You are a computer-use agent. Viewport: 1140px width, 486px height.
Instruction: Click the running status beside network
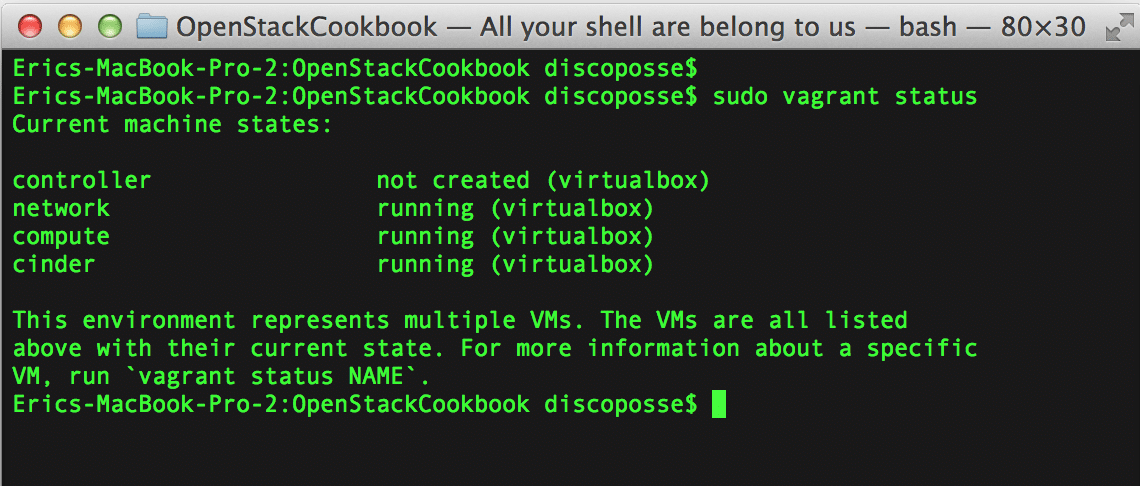pyautogui.click(x=514, y=209)
